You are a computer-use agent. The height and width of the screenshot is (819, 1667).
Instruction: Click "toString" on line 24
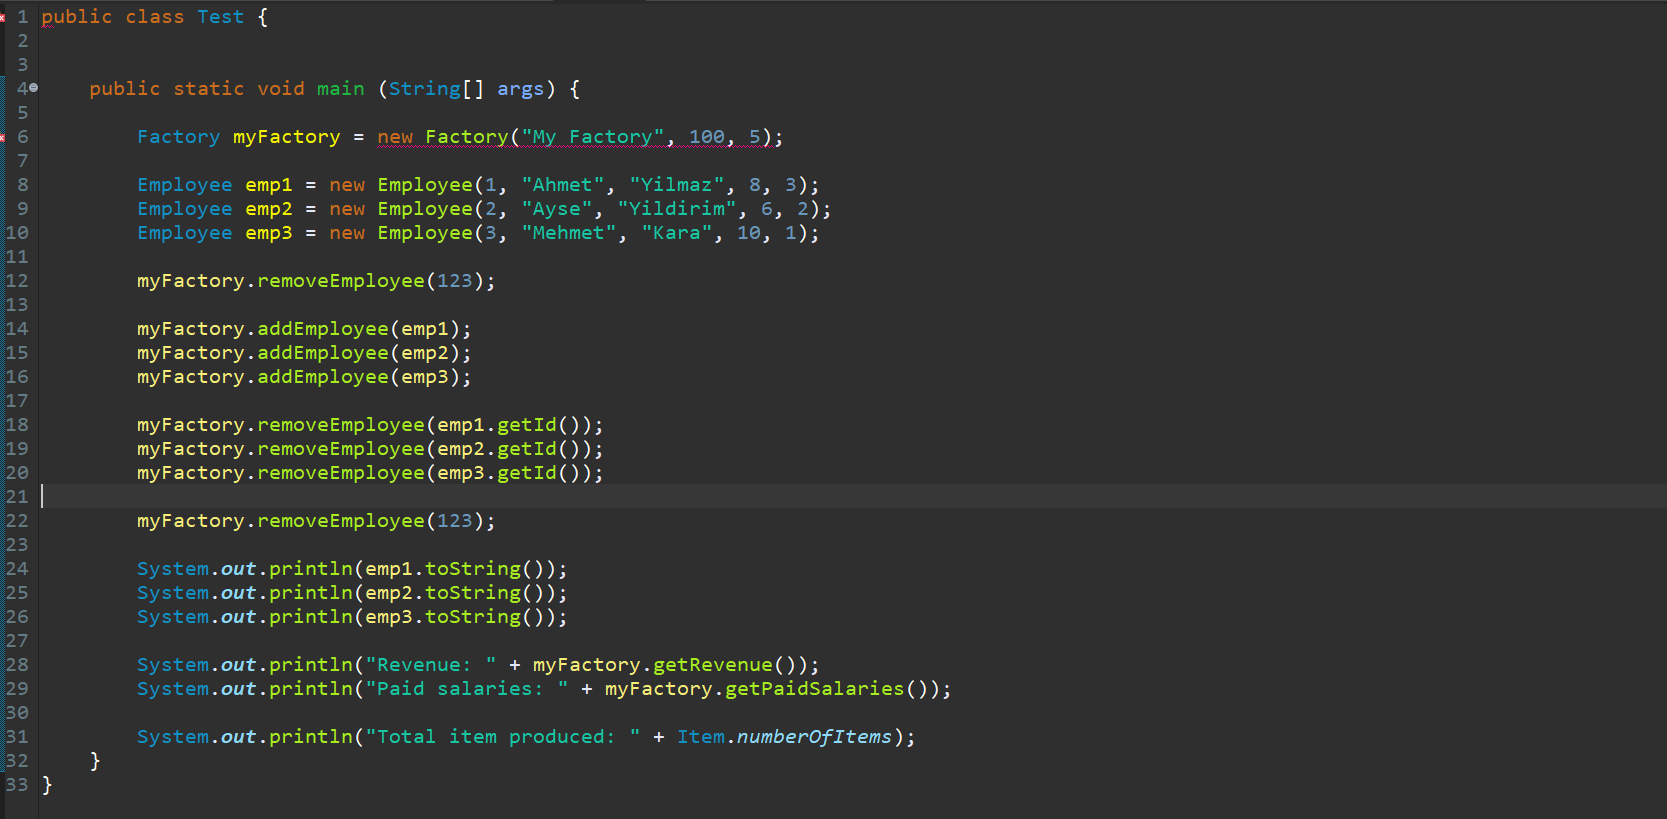(x=473, y=569)
